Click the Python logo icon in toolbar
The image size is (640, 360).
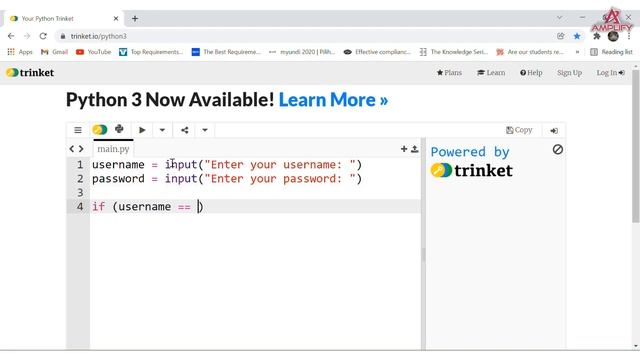click(119, 129)
